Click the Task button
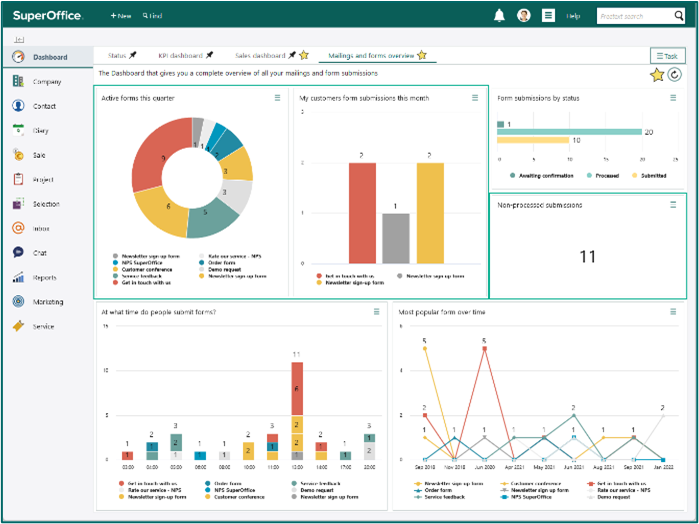 (667, 56)
